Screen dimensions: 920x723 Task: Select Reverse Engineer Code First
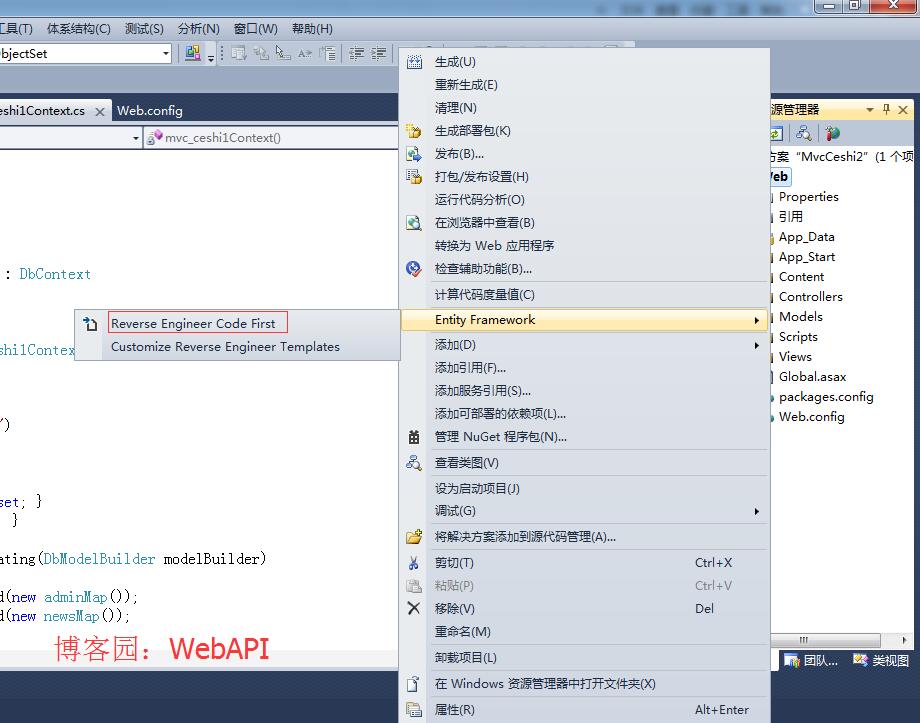click(x=193, y=323)
